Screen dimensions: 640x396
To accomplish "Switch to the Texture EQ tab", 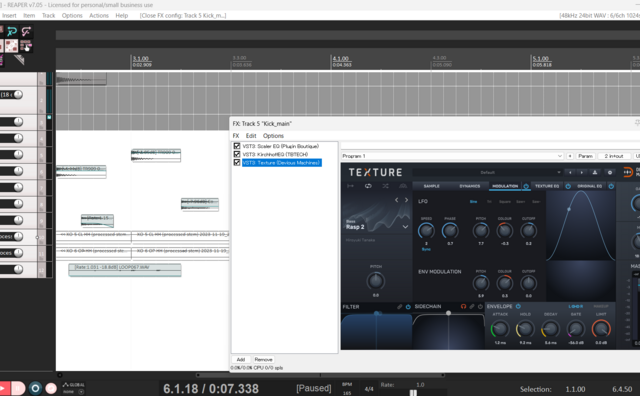I will coord(547,186).
